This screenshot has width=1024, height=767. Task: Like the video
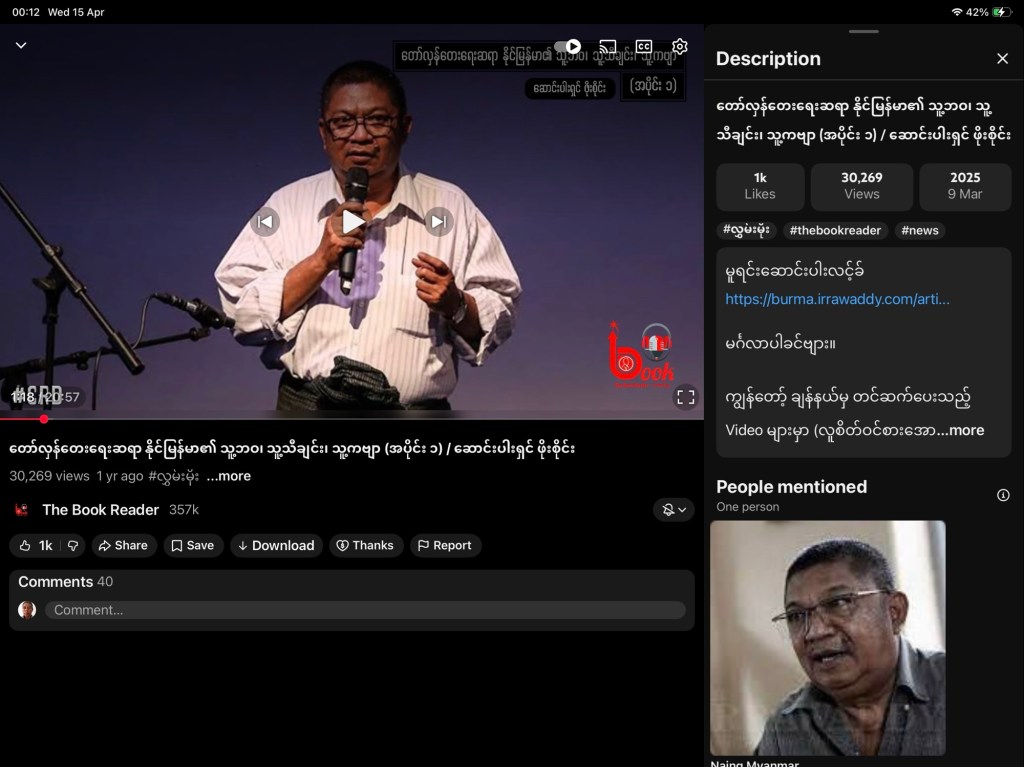coord(35,545)
